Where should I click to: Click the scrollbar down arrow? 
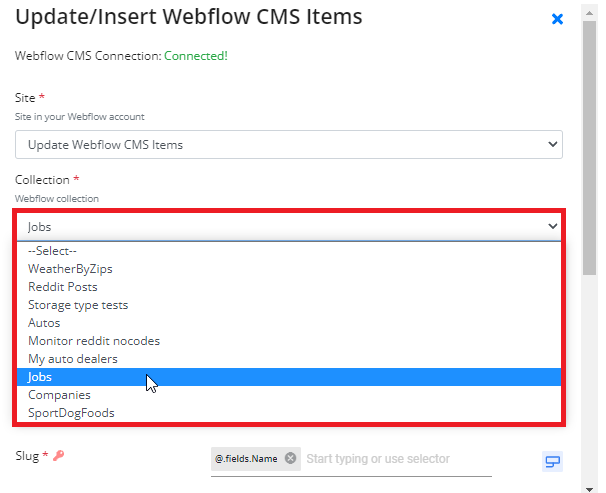pos(589,489)
